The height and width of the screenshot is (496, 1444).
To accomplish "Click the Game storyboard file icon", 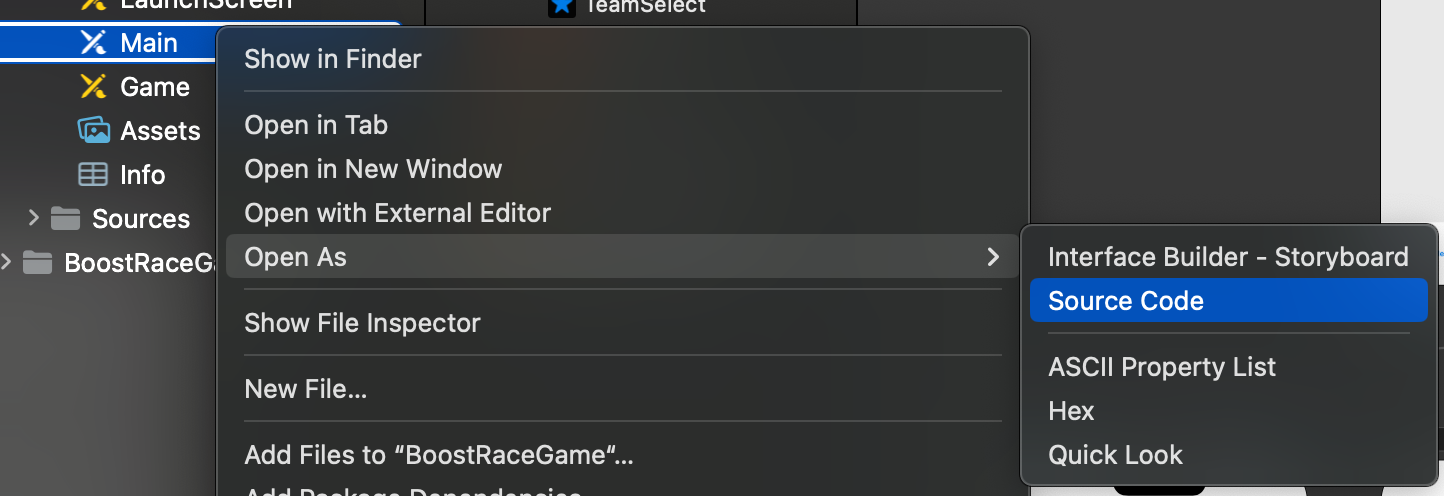I will click(x=93, y=87).
